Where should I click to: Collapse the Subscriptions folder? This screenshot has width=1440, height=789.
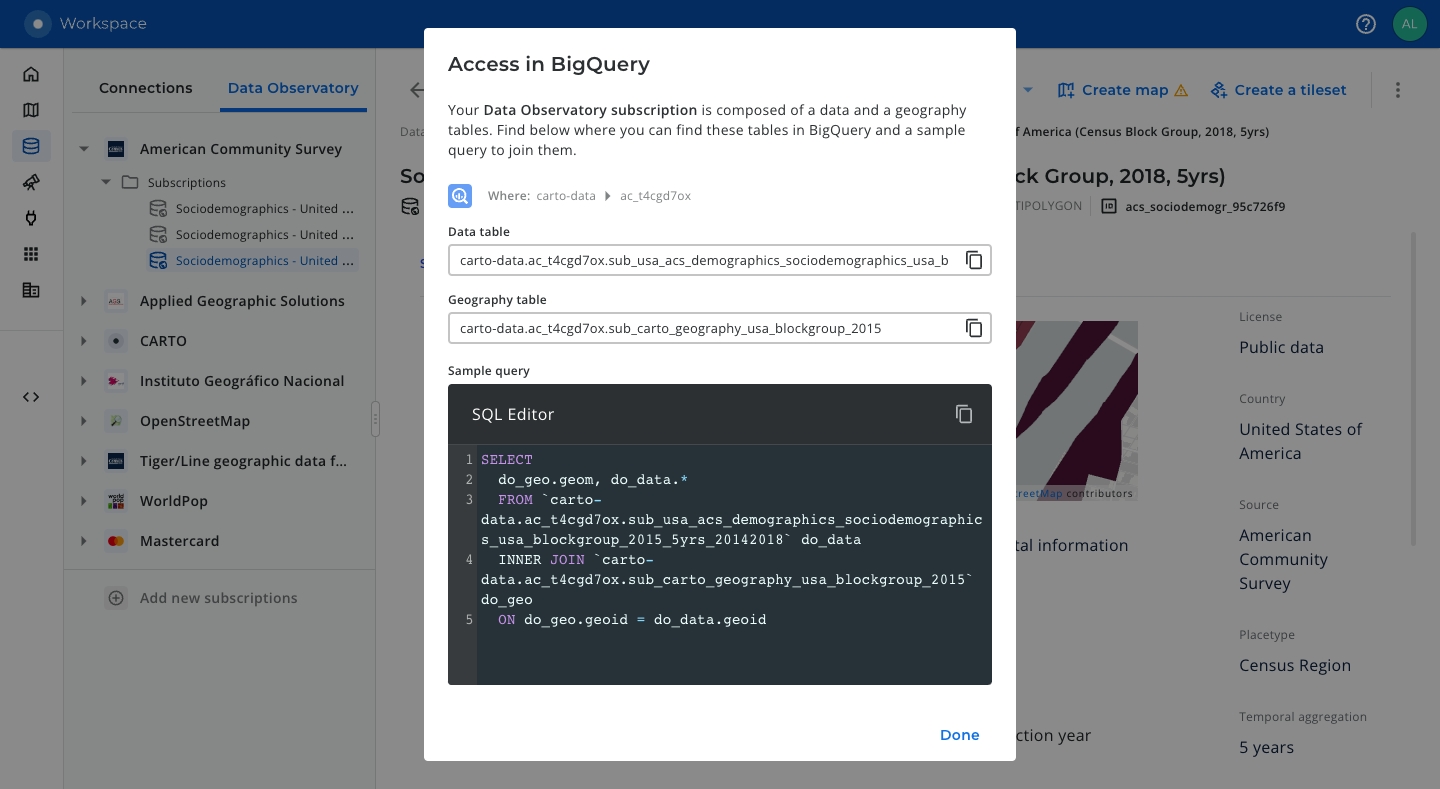[106, 183]
